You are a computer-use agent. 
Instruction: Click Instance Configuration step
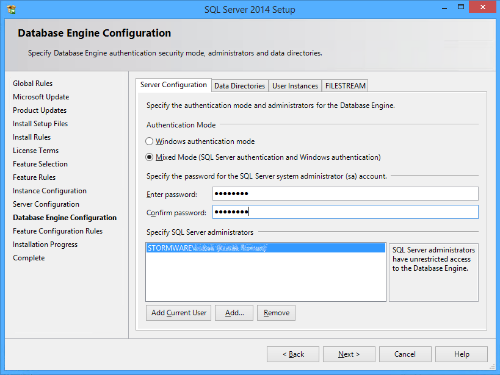[50, 191]
